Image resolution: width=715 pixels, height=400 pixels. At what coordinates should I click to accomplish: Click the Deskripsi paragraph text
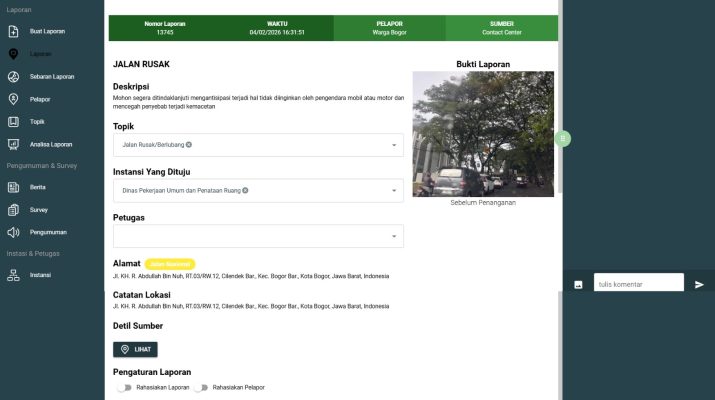(259, 102)
